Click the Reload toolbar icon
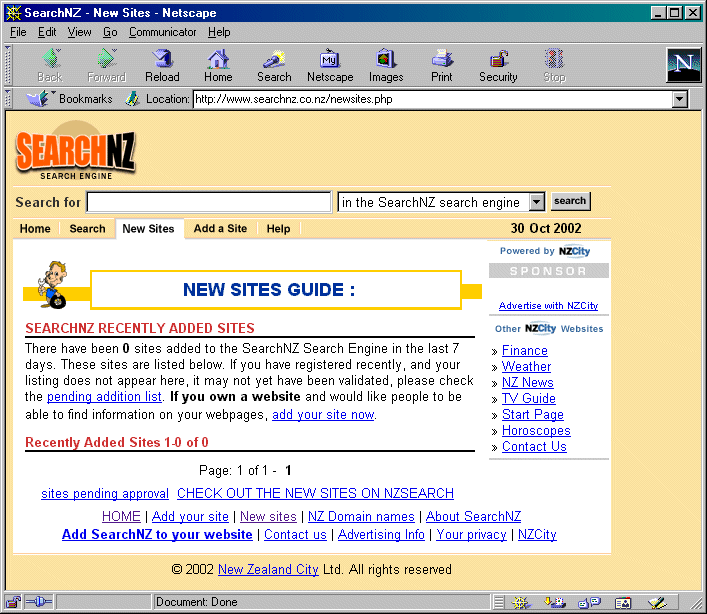Image resolution: width=707 pixels, height=614 pixels. coord(162,65)
